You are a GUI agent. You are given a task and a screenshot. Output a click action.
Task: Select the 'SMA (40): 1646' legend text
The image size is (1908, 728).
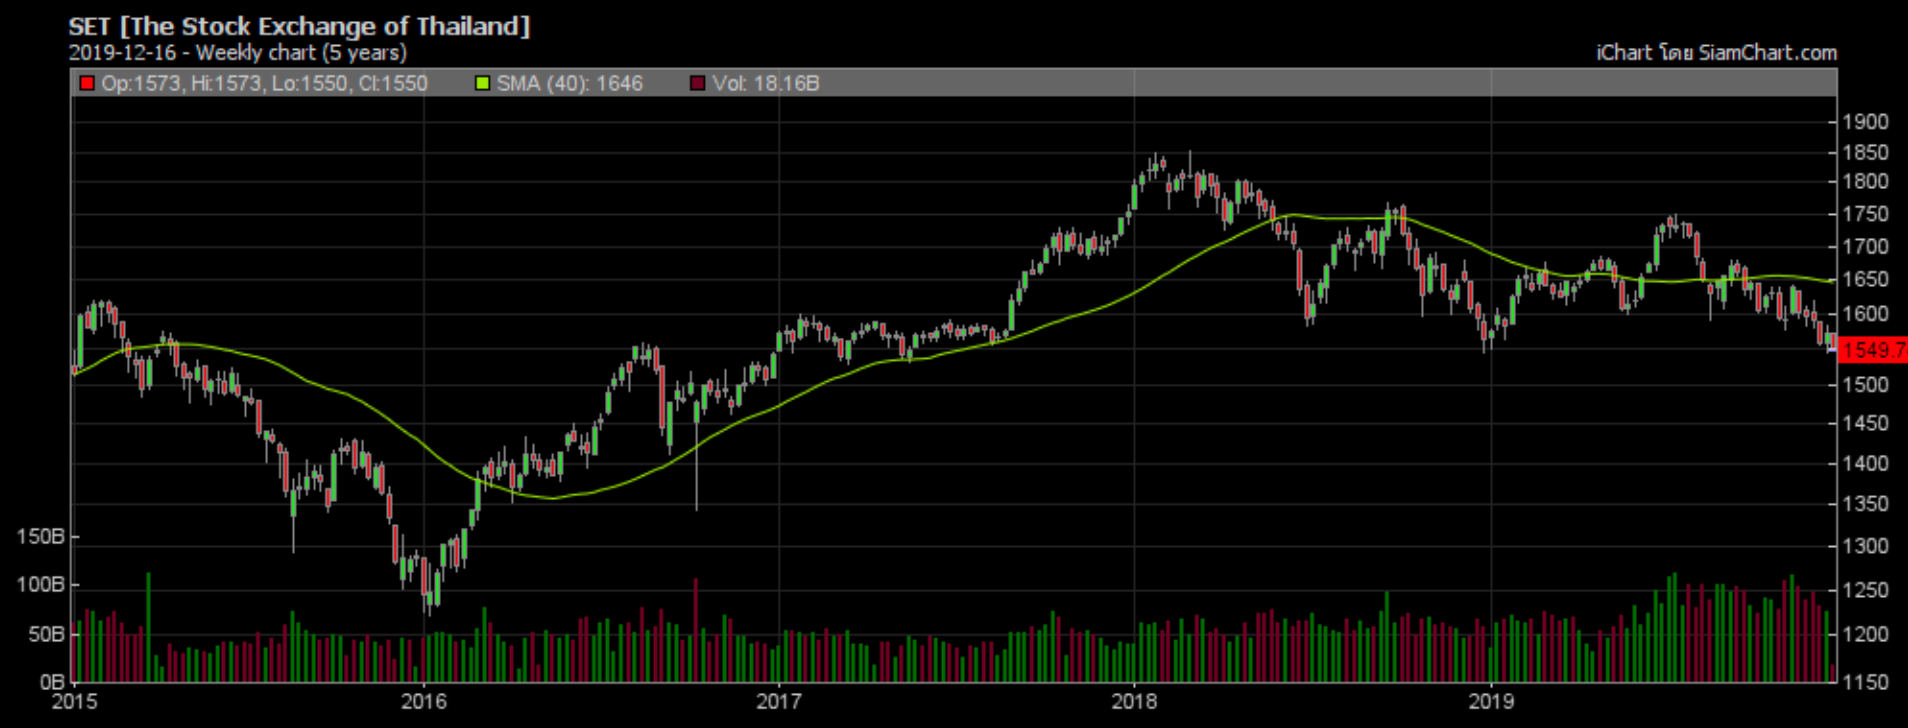(x=570, y=83)
